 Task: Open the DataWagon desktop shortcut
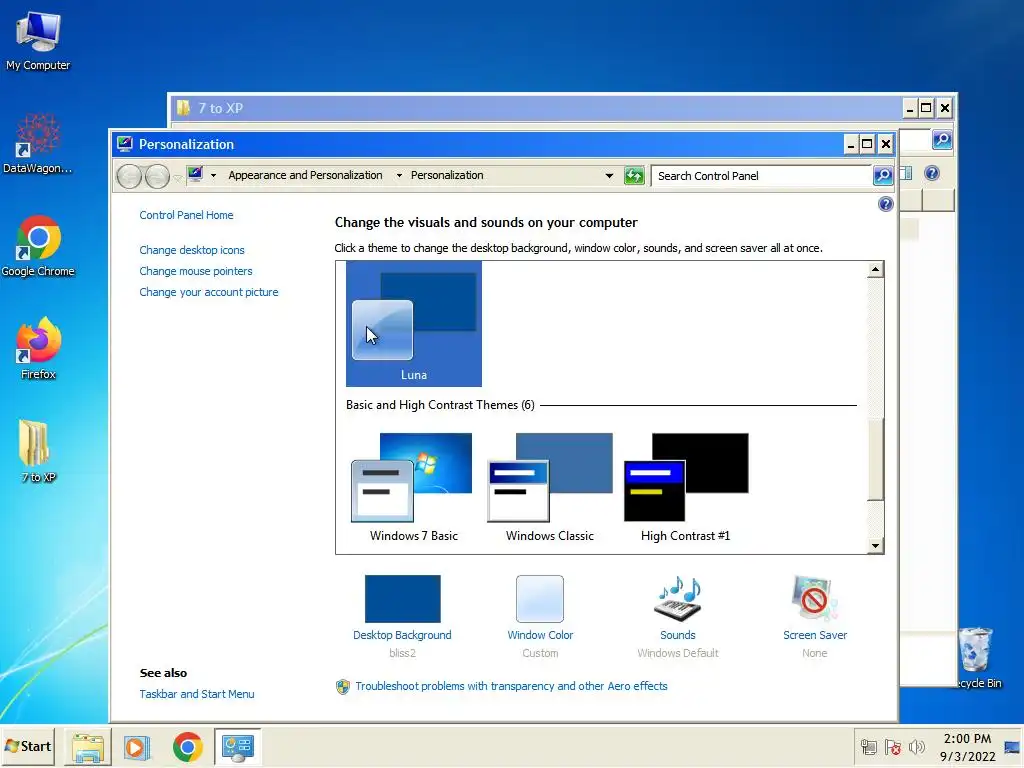click(x=38, y=144)
